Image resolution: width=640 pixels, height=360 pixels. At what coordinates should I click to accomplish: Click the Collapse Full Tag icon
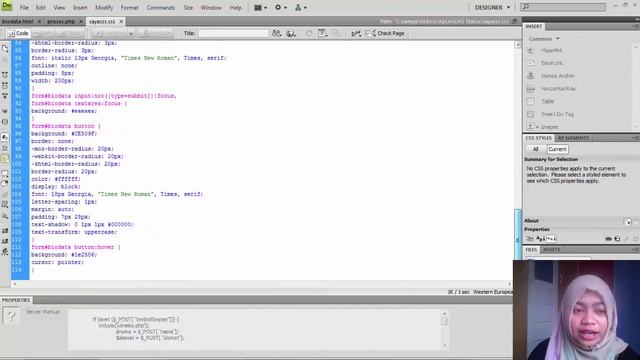point(5,75)
